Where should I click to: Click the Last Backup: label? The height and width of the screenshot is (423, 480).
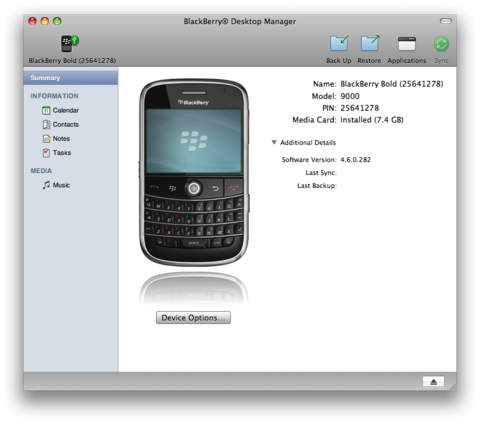tap(317, 186)
